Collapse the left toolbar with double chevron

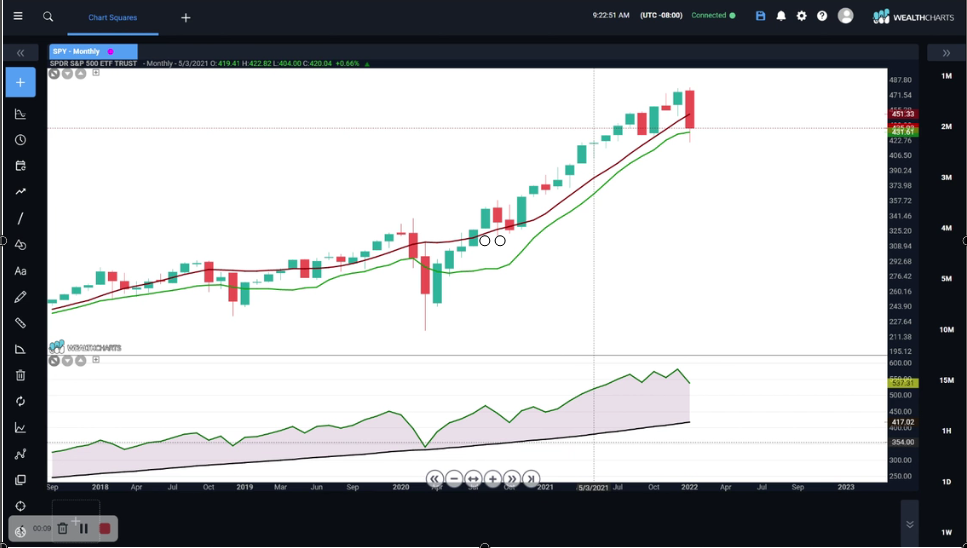tap(20, 53)
